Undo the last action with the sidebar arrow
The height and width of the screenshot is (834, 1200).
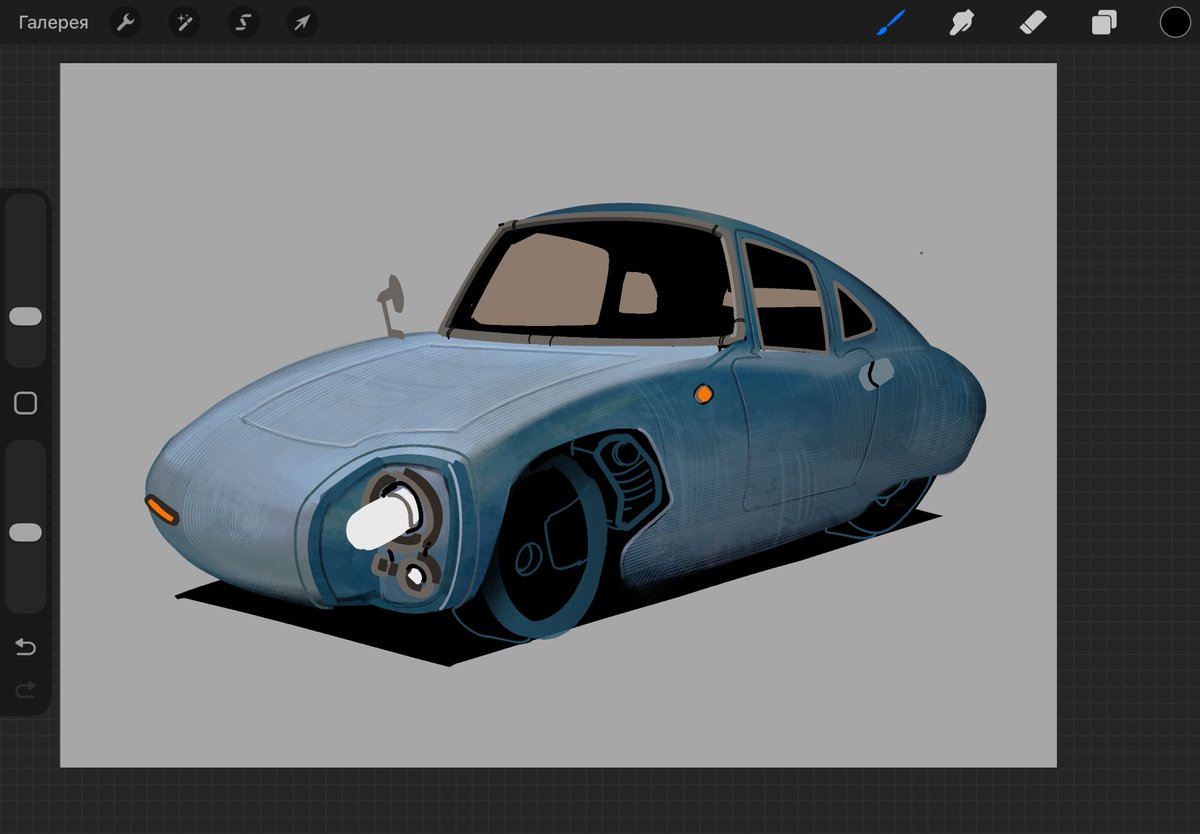pyautogui.click(x=25, y=648)
